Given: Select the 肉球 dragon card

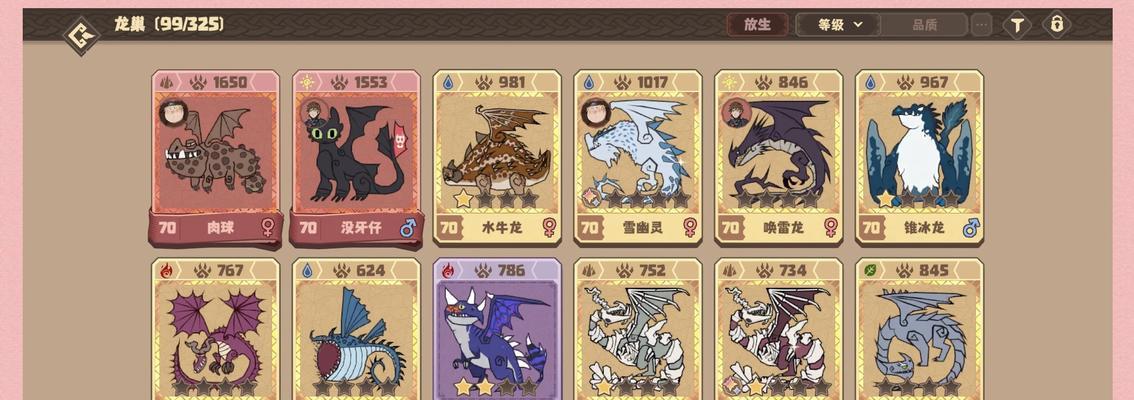Looking at the screenshot, I should click(x=215, y=158).
